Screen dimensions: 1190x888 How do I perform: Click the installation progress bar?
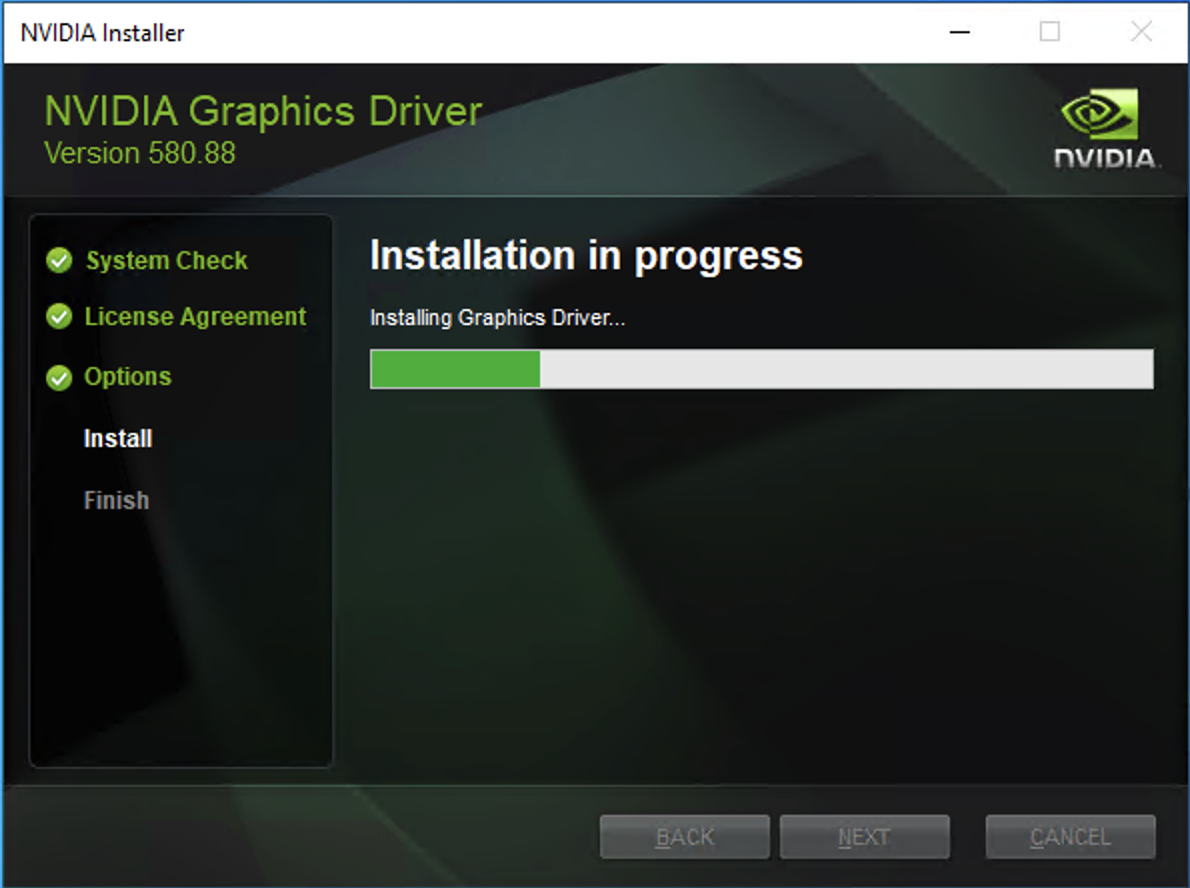762,369
